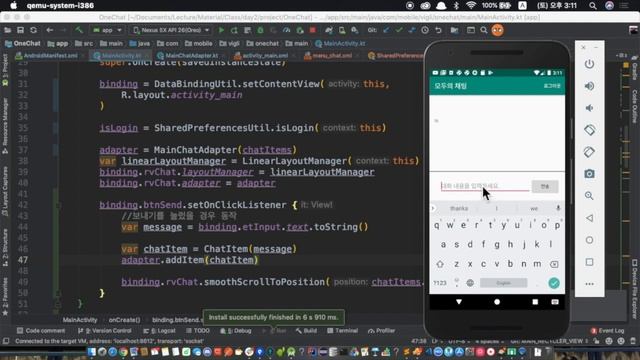Click the Git commit checkmark icon
The image size is (640, 360).
(x=399, y=30)
